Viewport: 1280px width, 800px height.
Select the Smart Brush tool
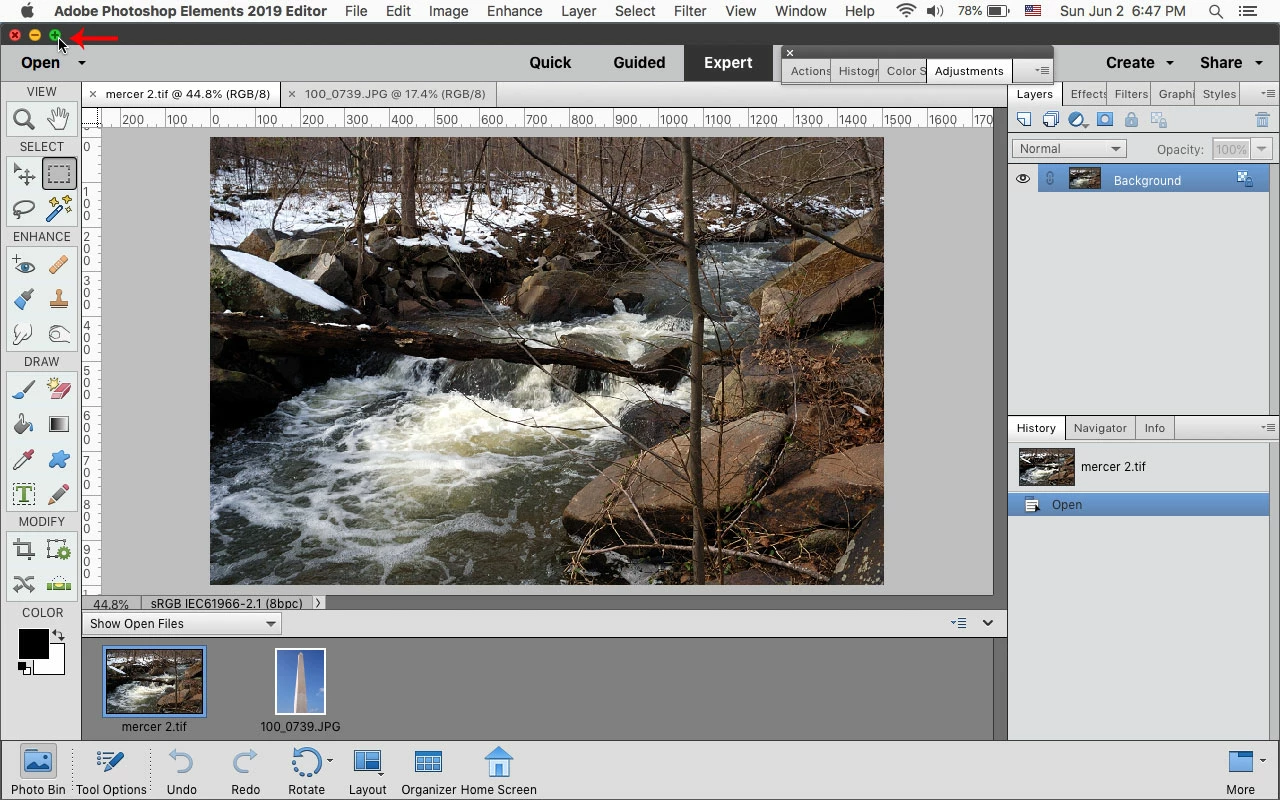point(24,299)
